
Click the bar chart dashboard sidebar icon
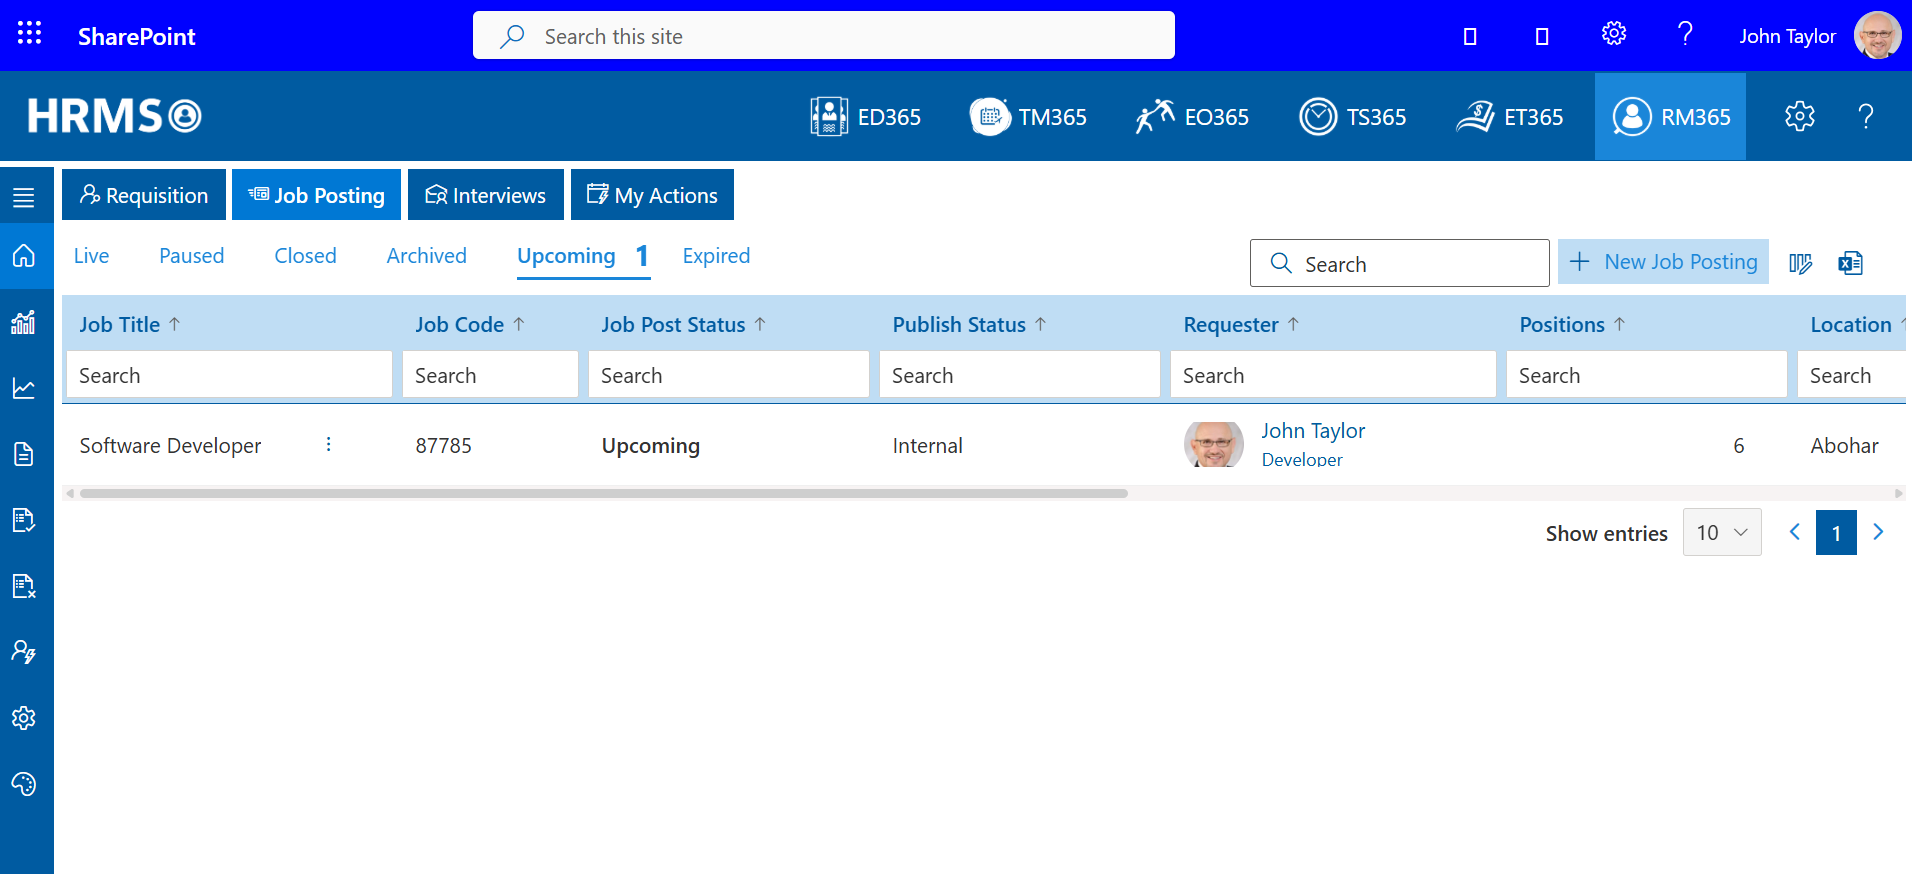[24, 322]
